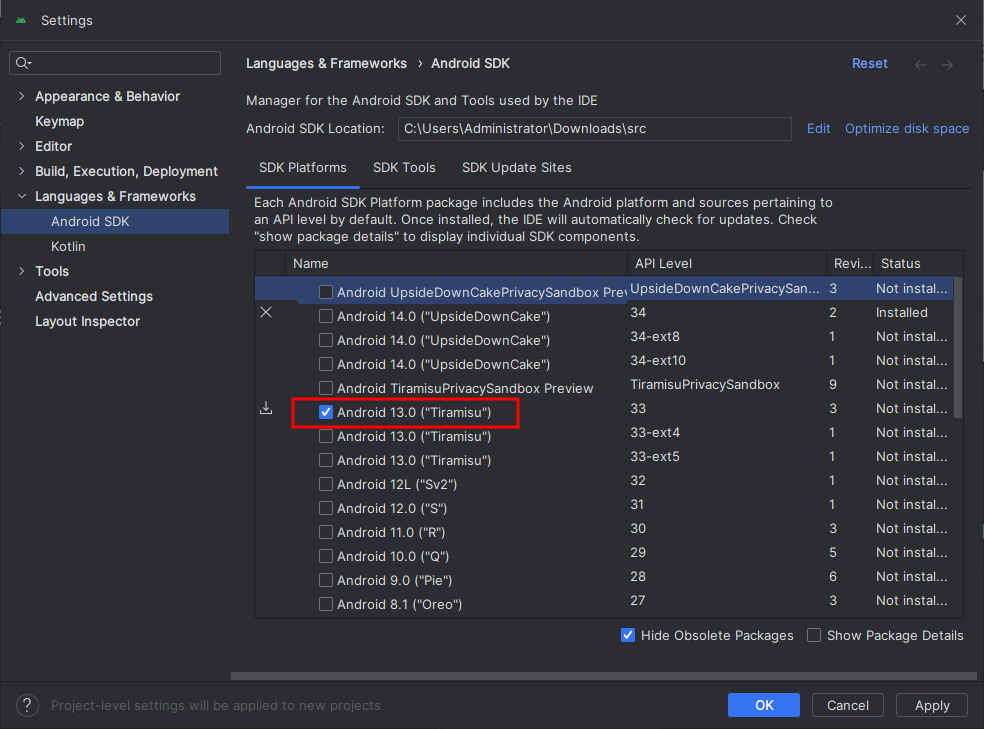Viewport: 984px width, 729px height.
Task: Click the "Installed" status cell
Action: (902, 312)
